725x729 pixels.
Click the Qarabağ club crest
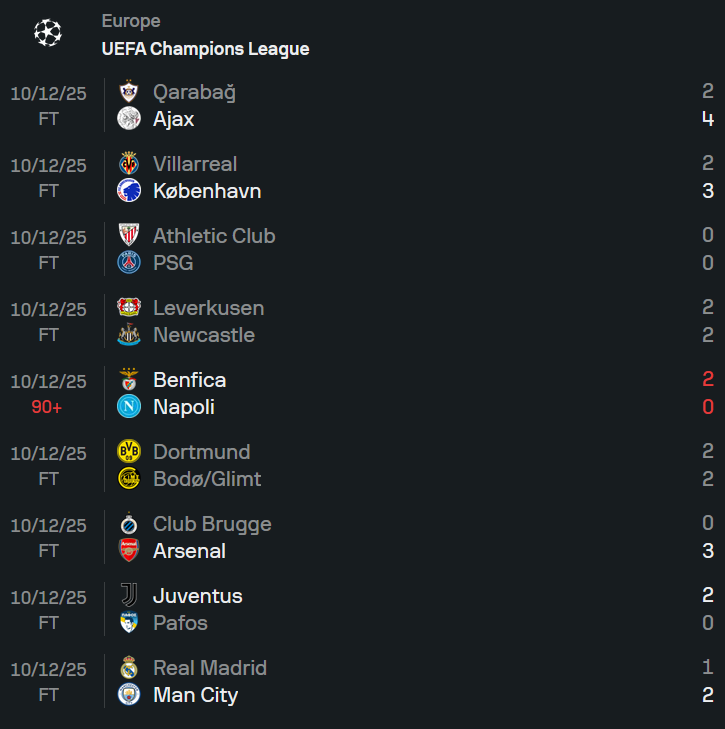point(129,92)
